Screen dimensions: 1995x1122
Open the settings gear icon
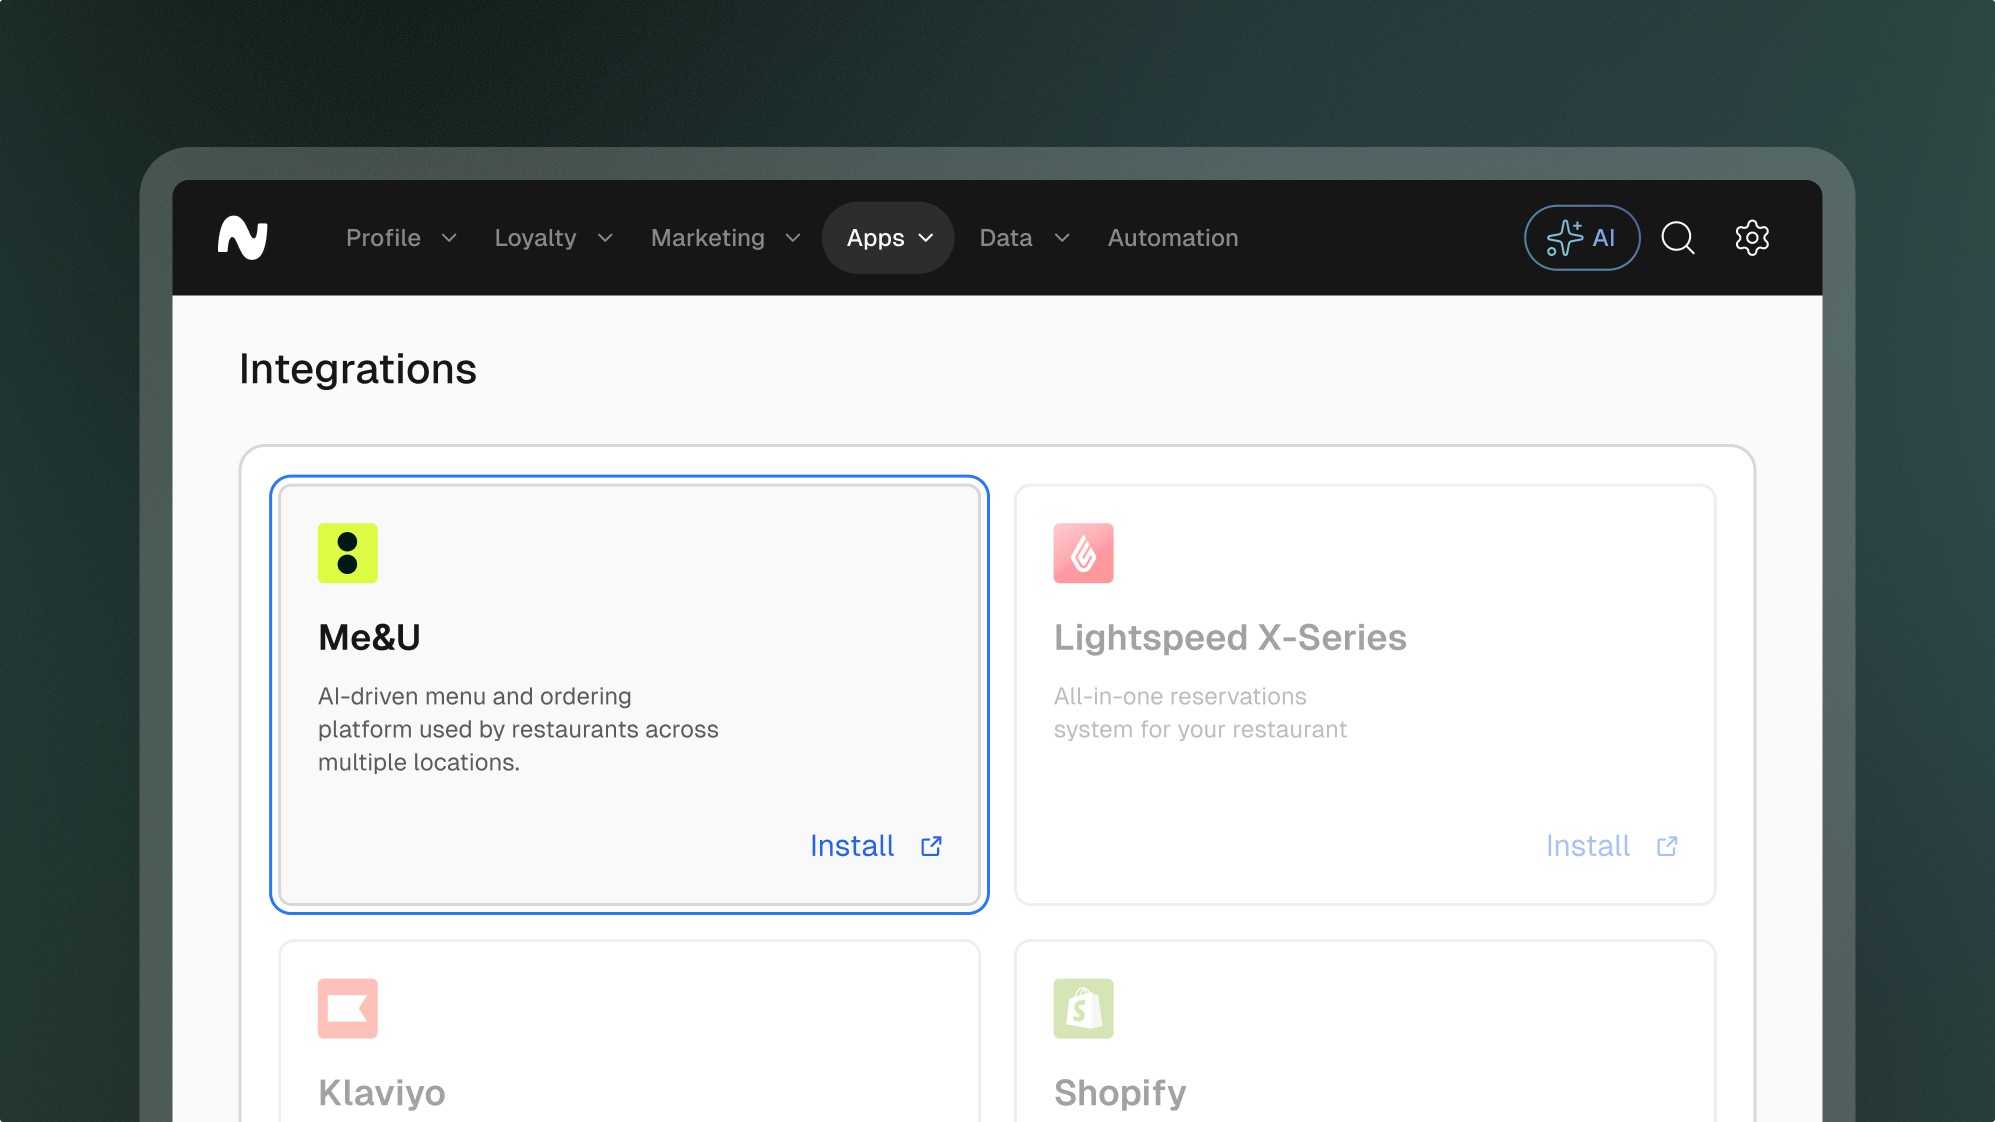(1751, 238)
